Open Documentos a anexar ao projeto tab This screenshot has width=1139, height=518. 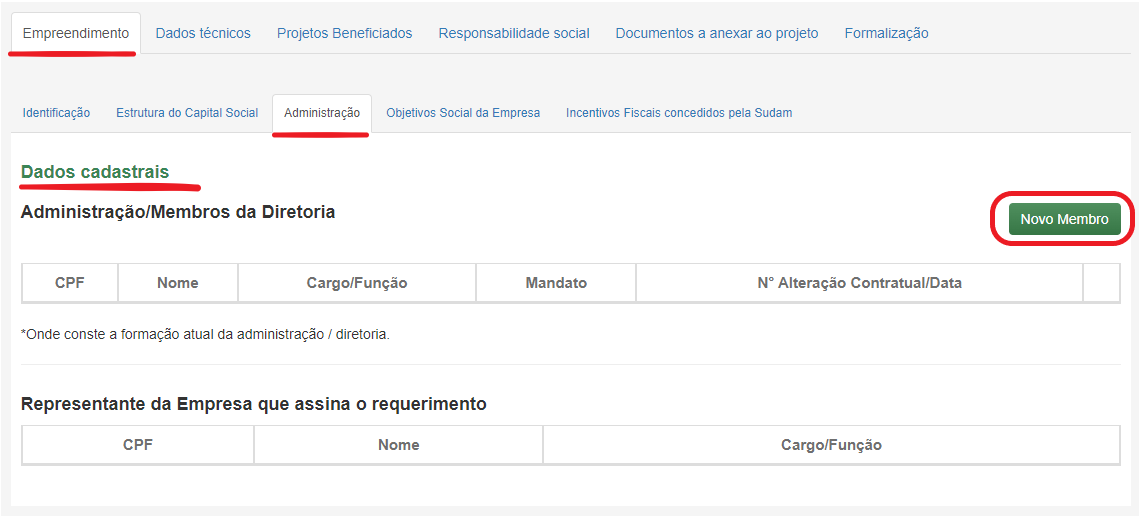point(717,33)
